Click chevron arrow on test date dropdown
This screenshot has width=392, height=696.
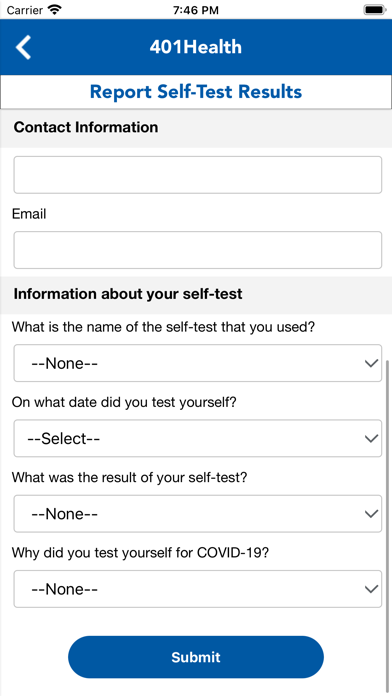(x=371, y=439)
